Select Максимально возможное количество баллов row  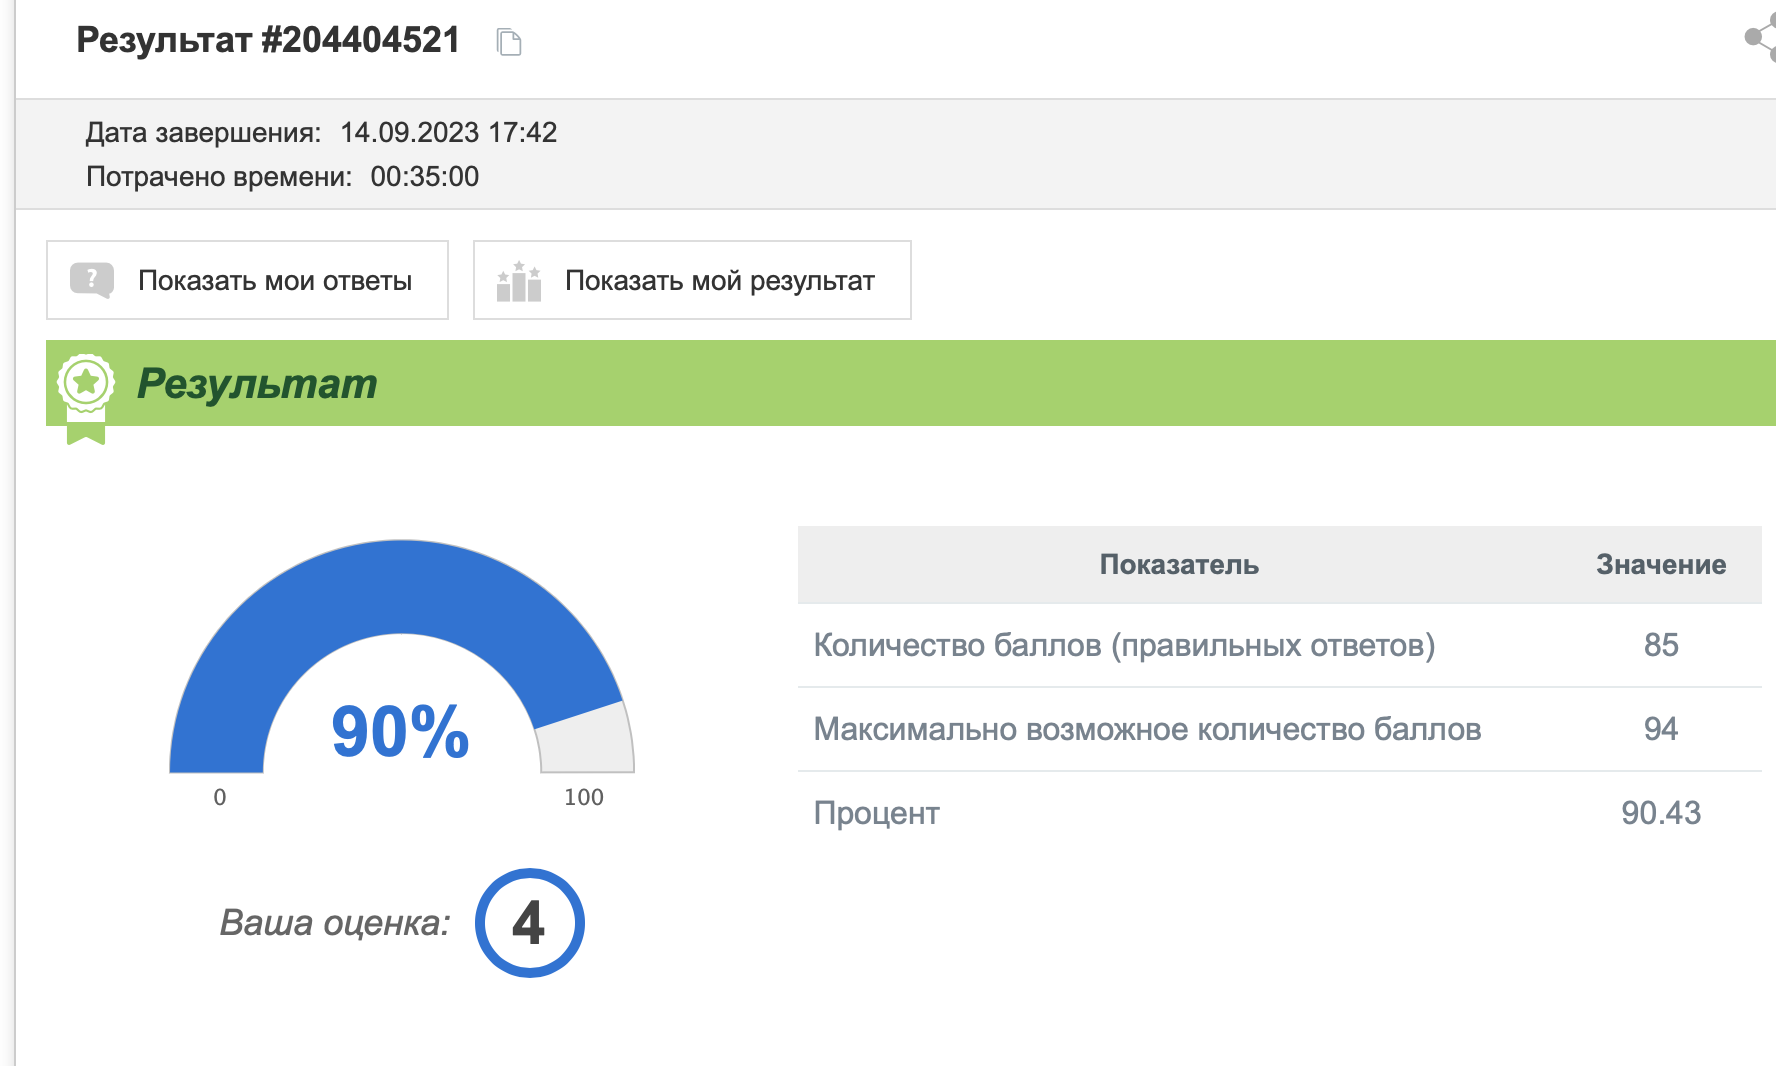[1147, 729]
